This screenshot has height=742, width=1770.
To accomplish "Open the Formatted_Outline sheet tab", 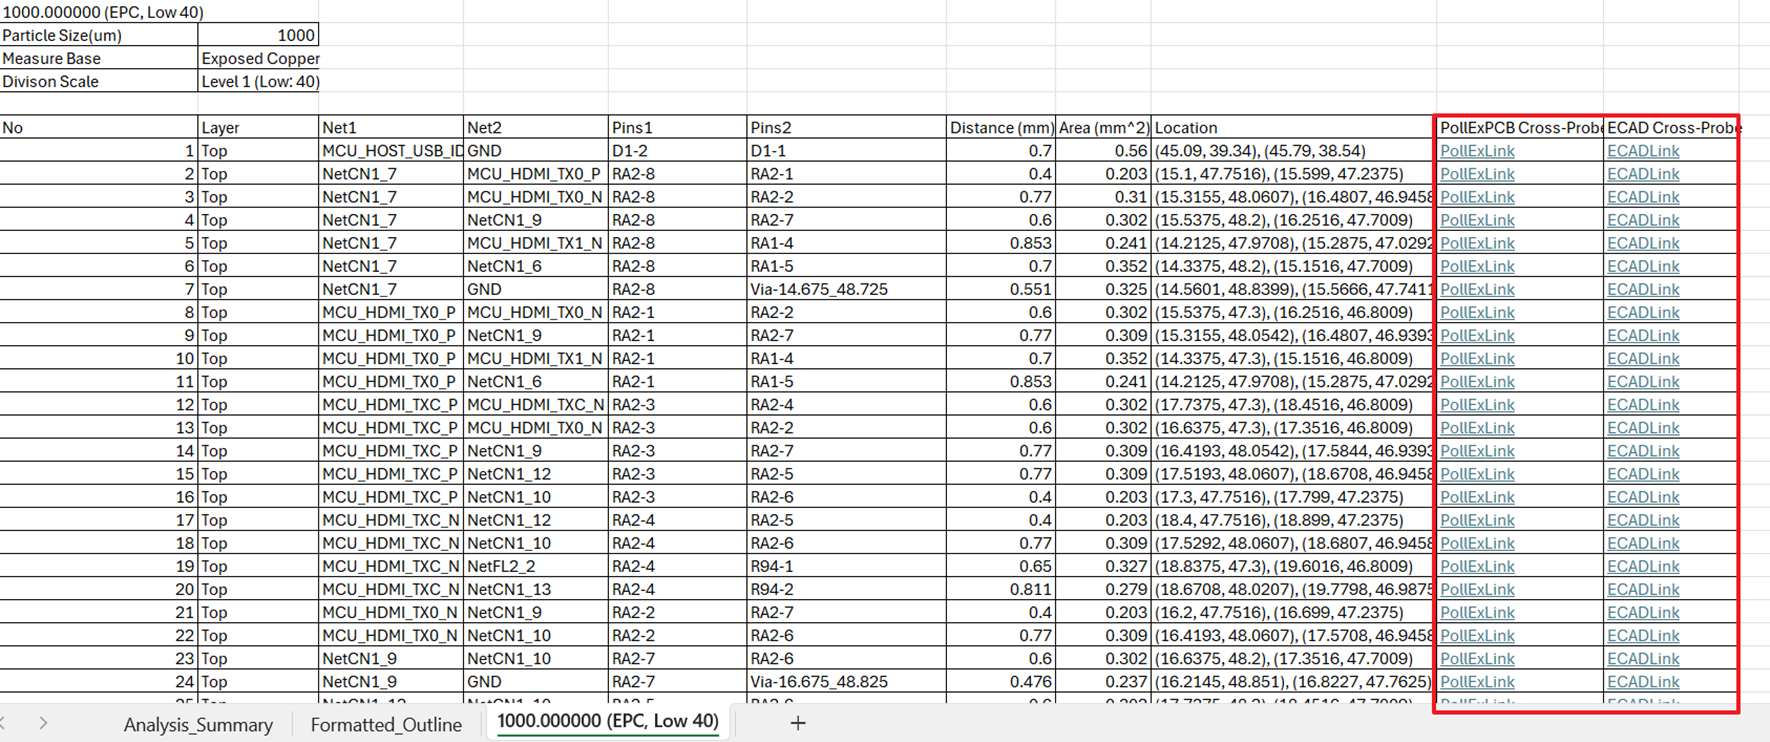I will point(386,724).
